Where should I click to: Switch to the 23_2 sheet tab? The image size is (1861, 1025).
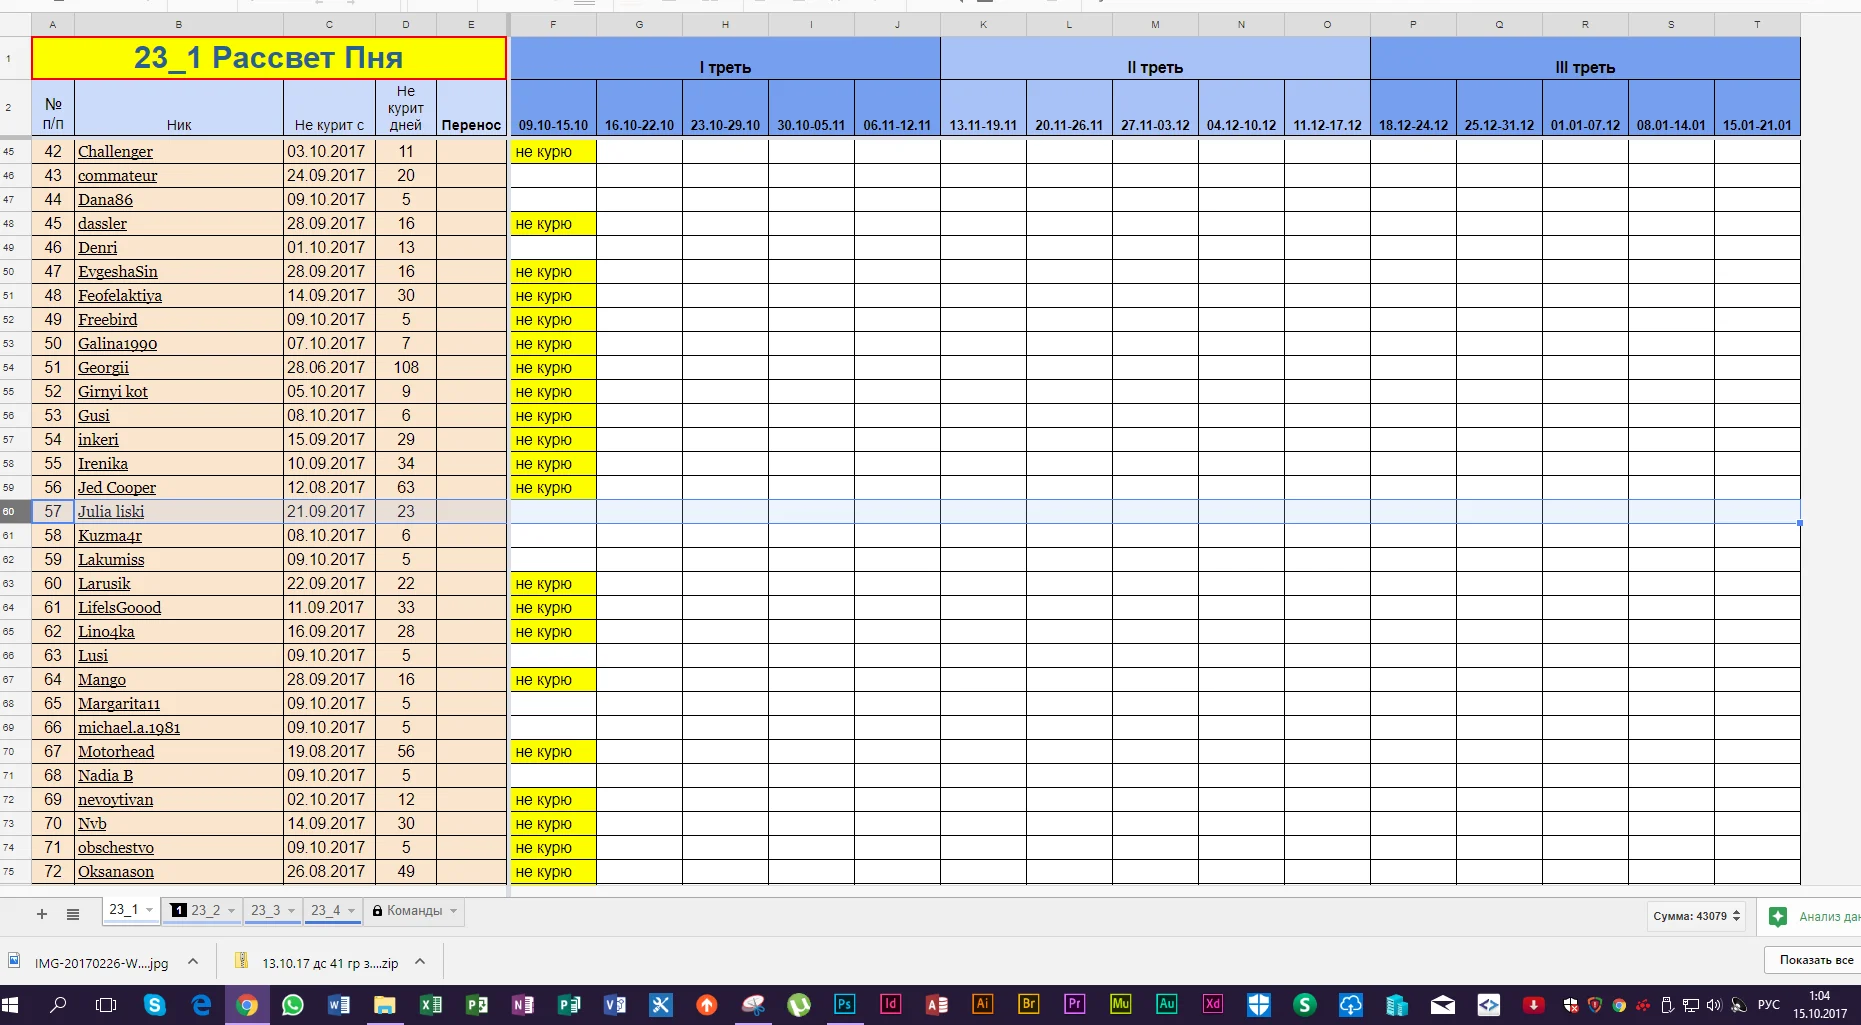tap(205, 911)
